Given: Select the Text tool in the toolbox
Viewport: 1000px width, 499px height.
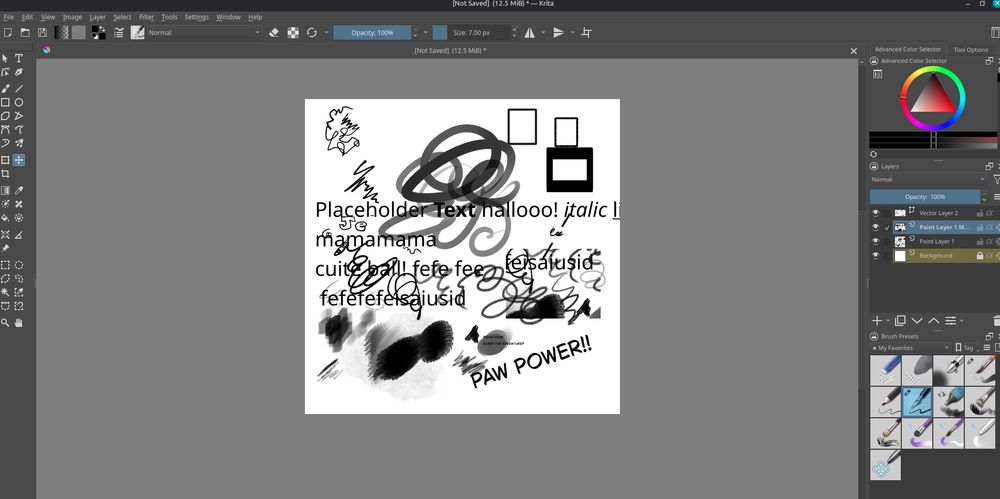Looking at the screenshot, I should click(19, 58).
